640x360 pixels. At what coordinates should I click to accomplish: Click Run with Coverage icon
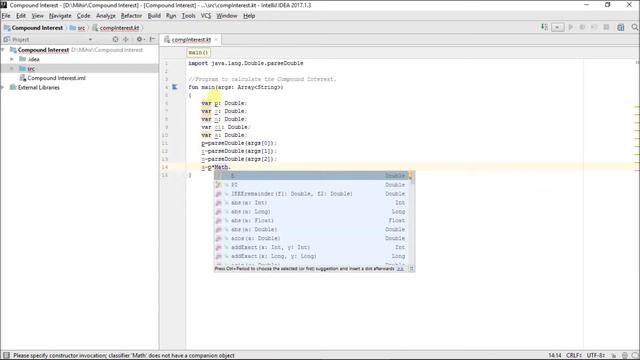594,27
